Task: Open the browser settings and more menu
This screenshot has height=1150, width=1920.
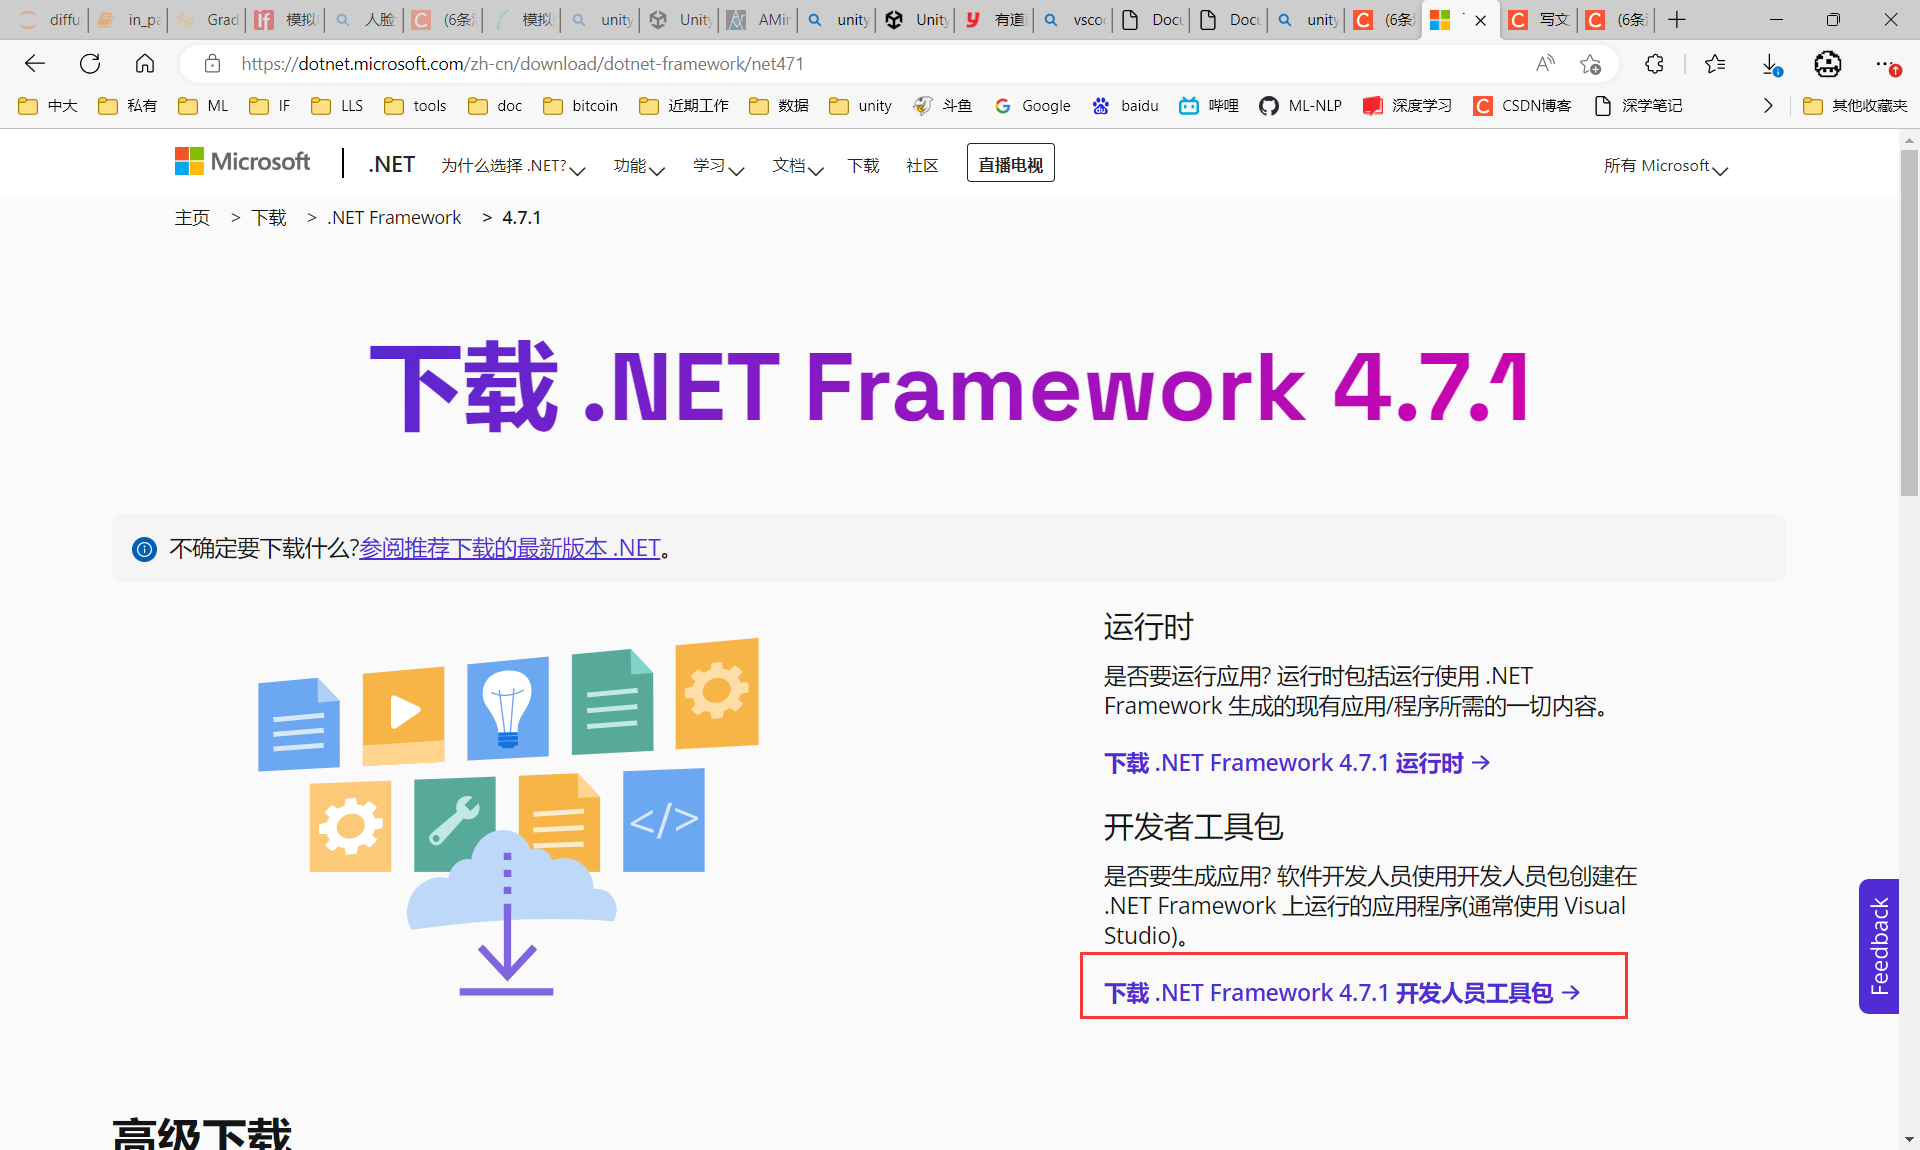Action: pos(1887,64)
